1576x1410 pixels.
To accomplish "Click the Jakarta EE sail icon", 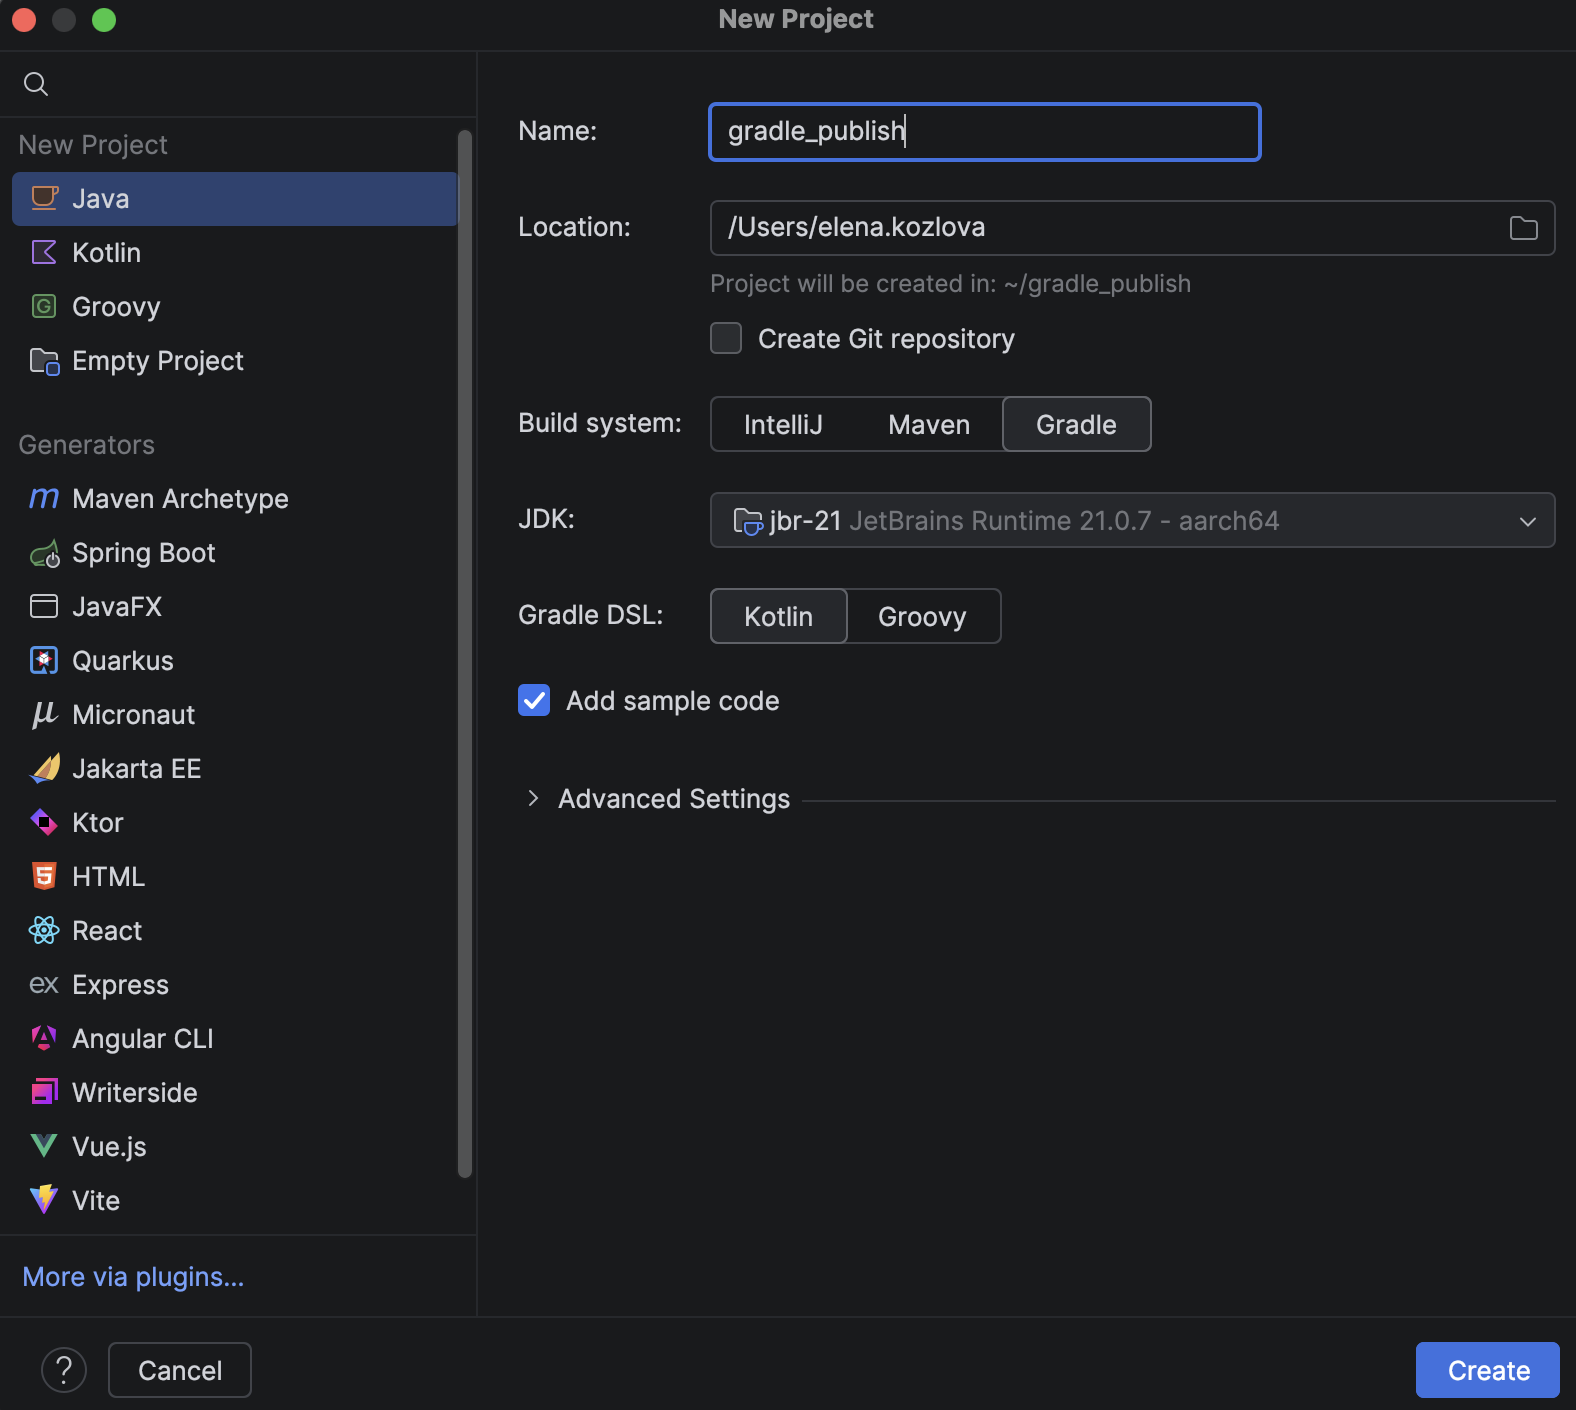I will (45, 768).
